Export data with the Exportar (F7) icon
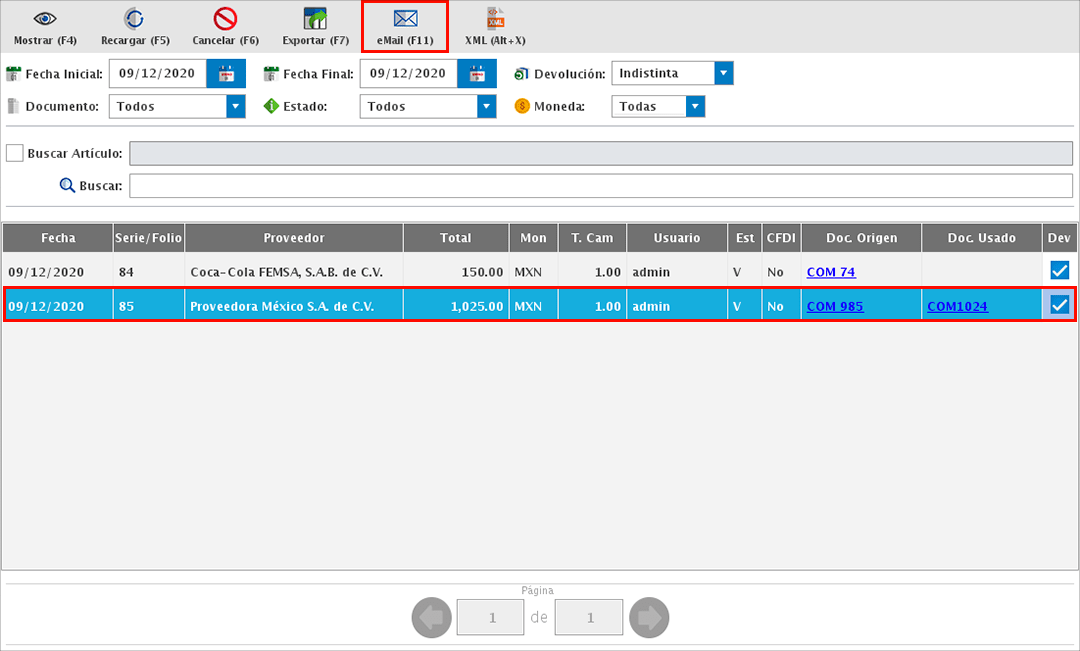The width and height of the screenshot is (1080, 651). coord(315,19)
